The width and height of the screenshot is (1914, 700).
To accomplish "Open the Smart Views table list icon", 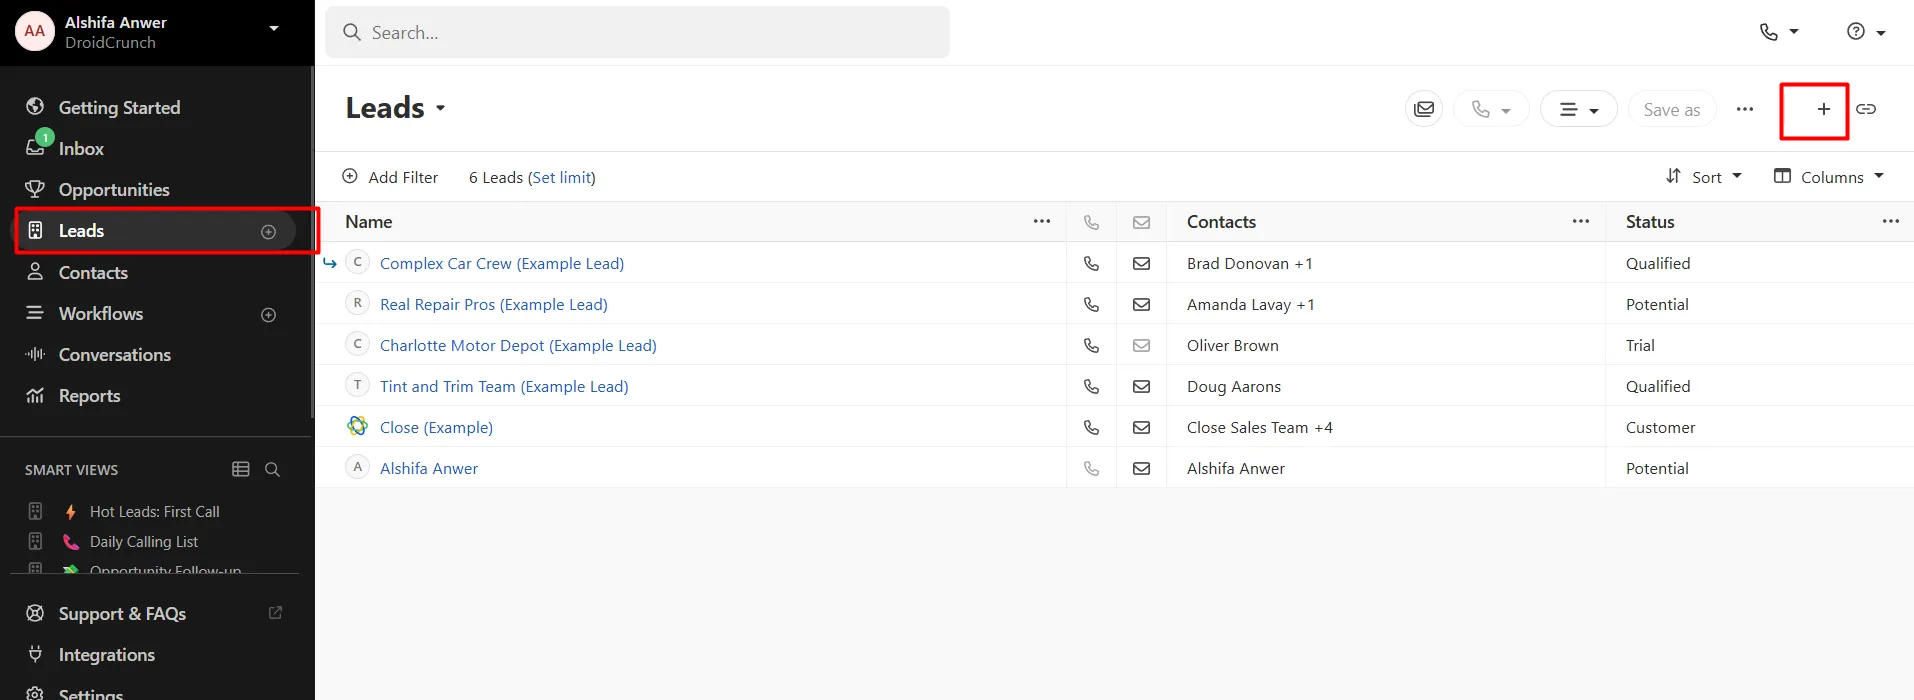I will pyautogui.click(x=241, y=470).
